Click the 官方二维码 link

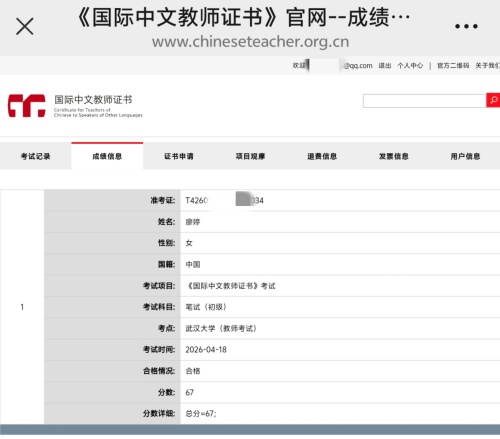tap(453, 66)
